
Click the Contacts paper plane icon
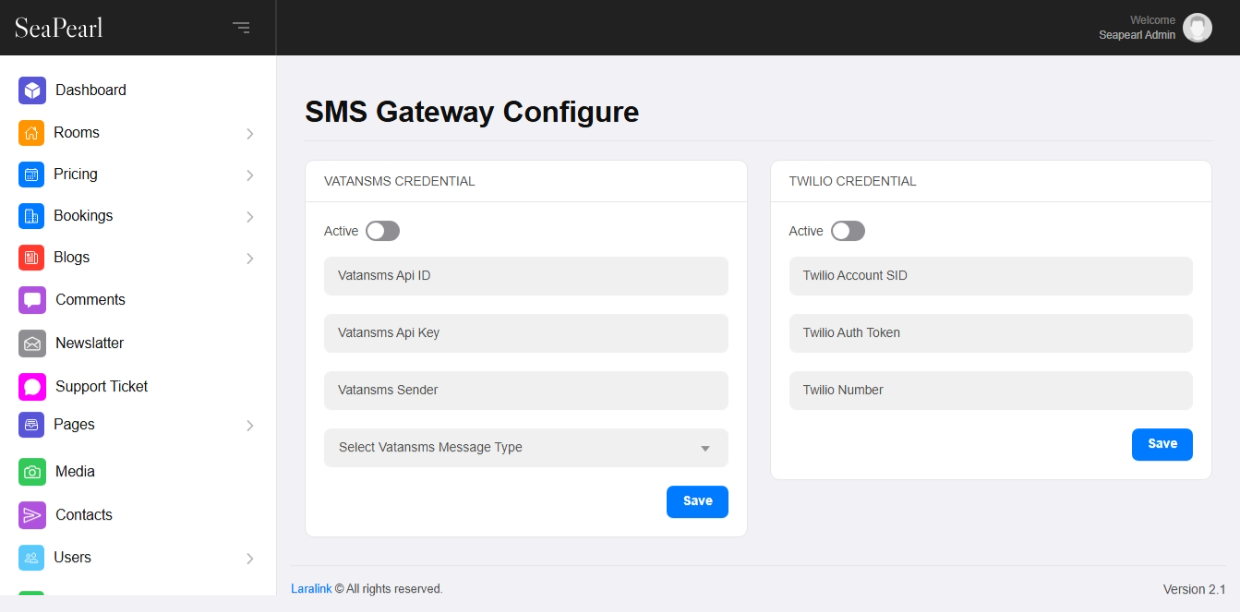32,515
